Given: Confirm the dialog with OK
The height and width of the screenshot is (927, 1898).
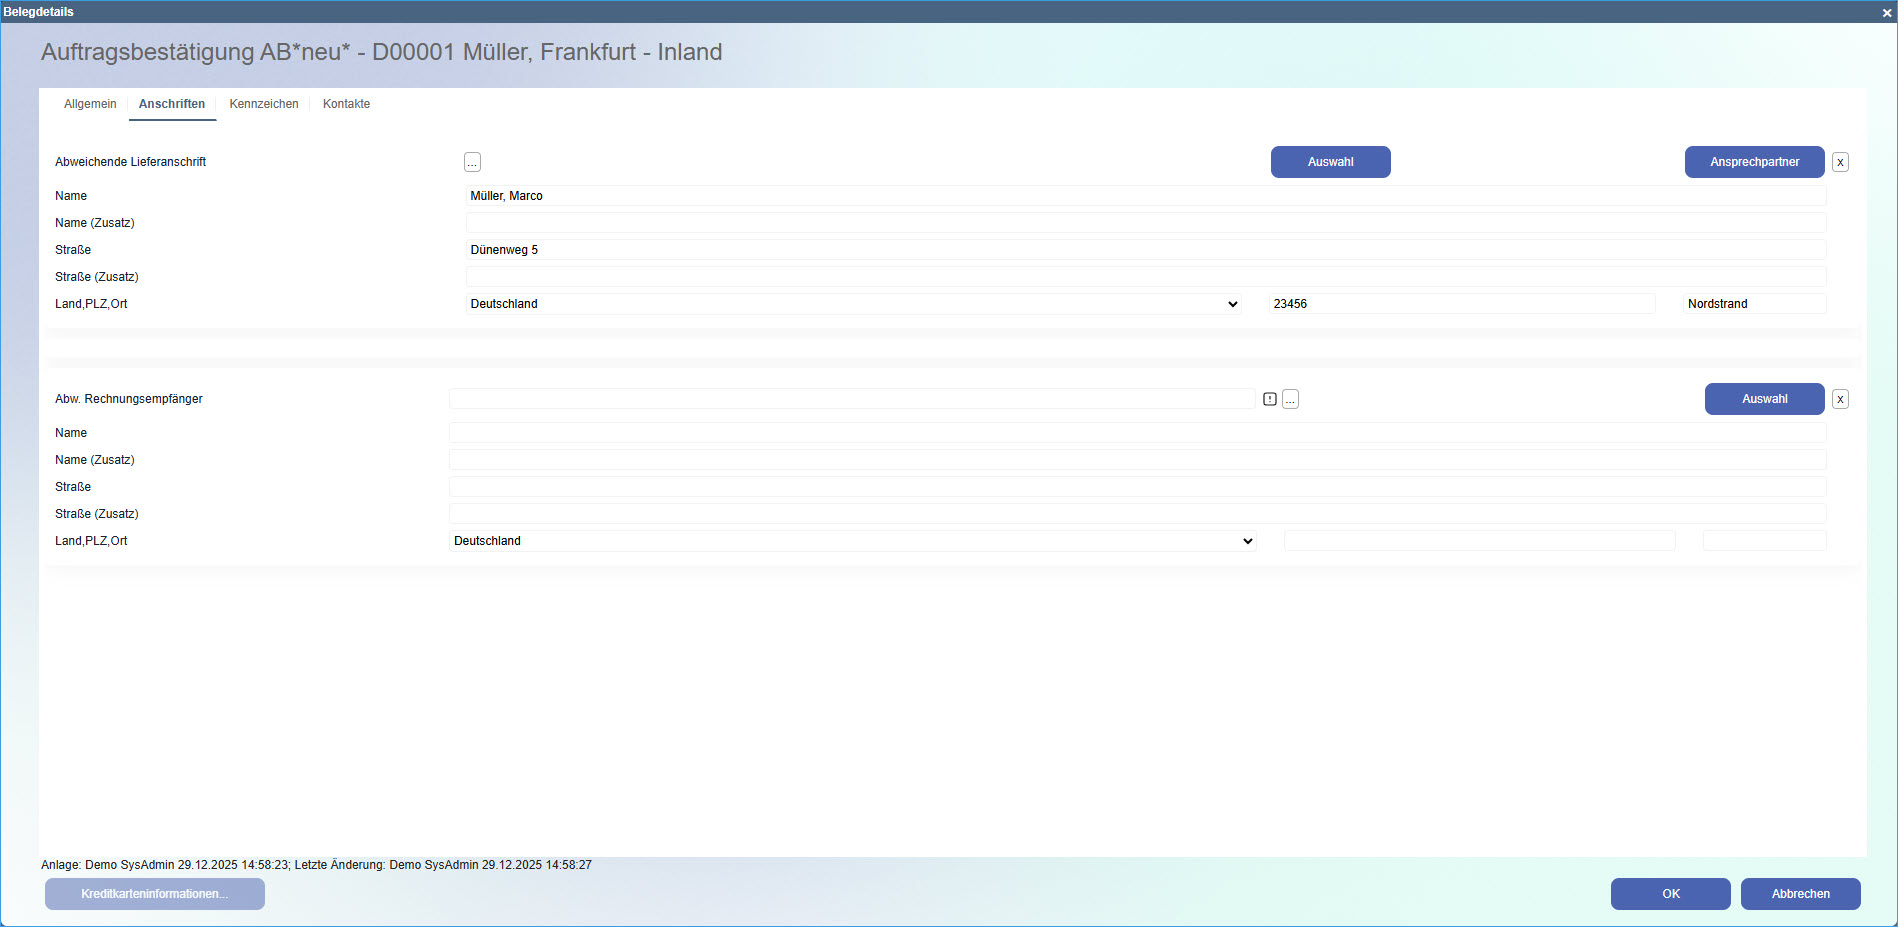Looking at the screenshot, I should click(1669, 893).
